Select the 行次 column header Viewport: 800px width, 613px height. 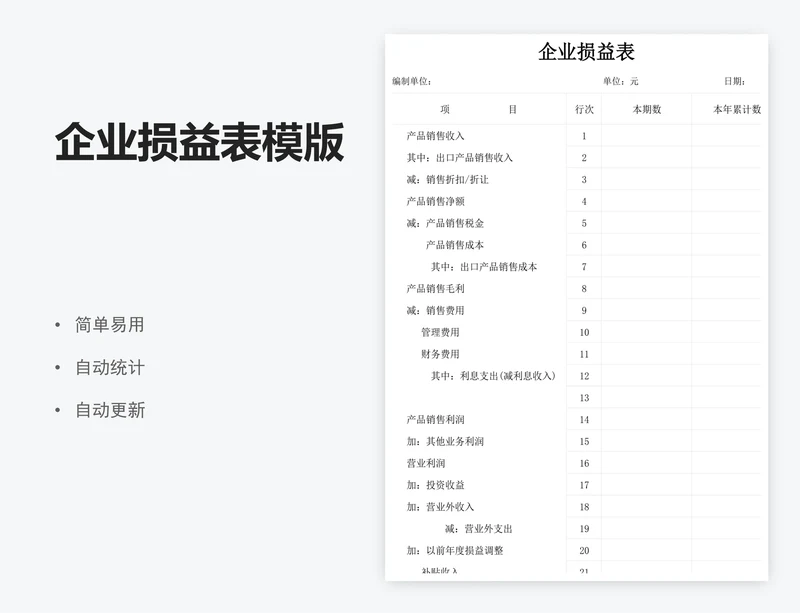[584, 109]
